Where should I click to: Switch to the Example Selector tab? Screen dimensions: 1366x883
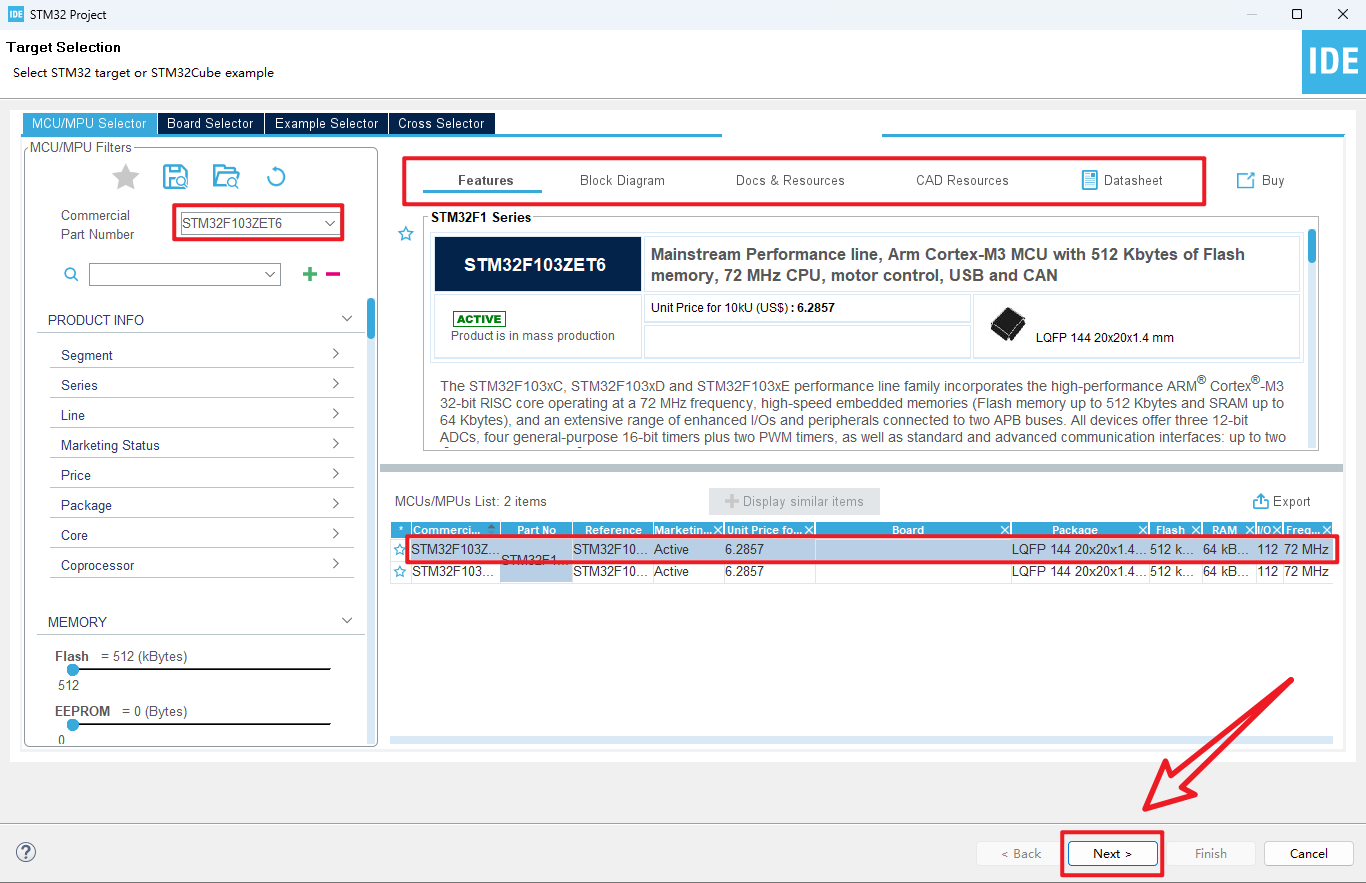pyautogui.click(x=326, y=123)
